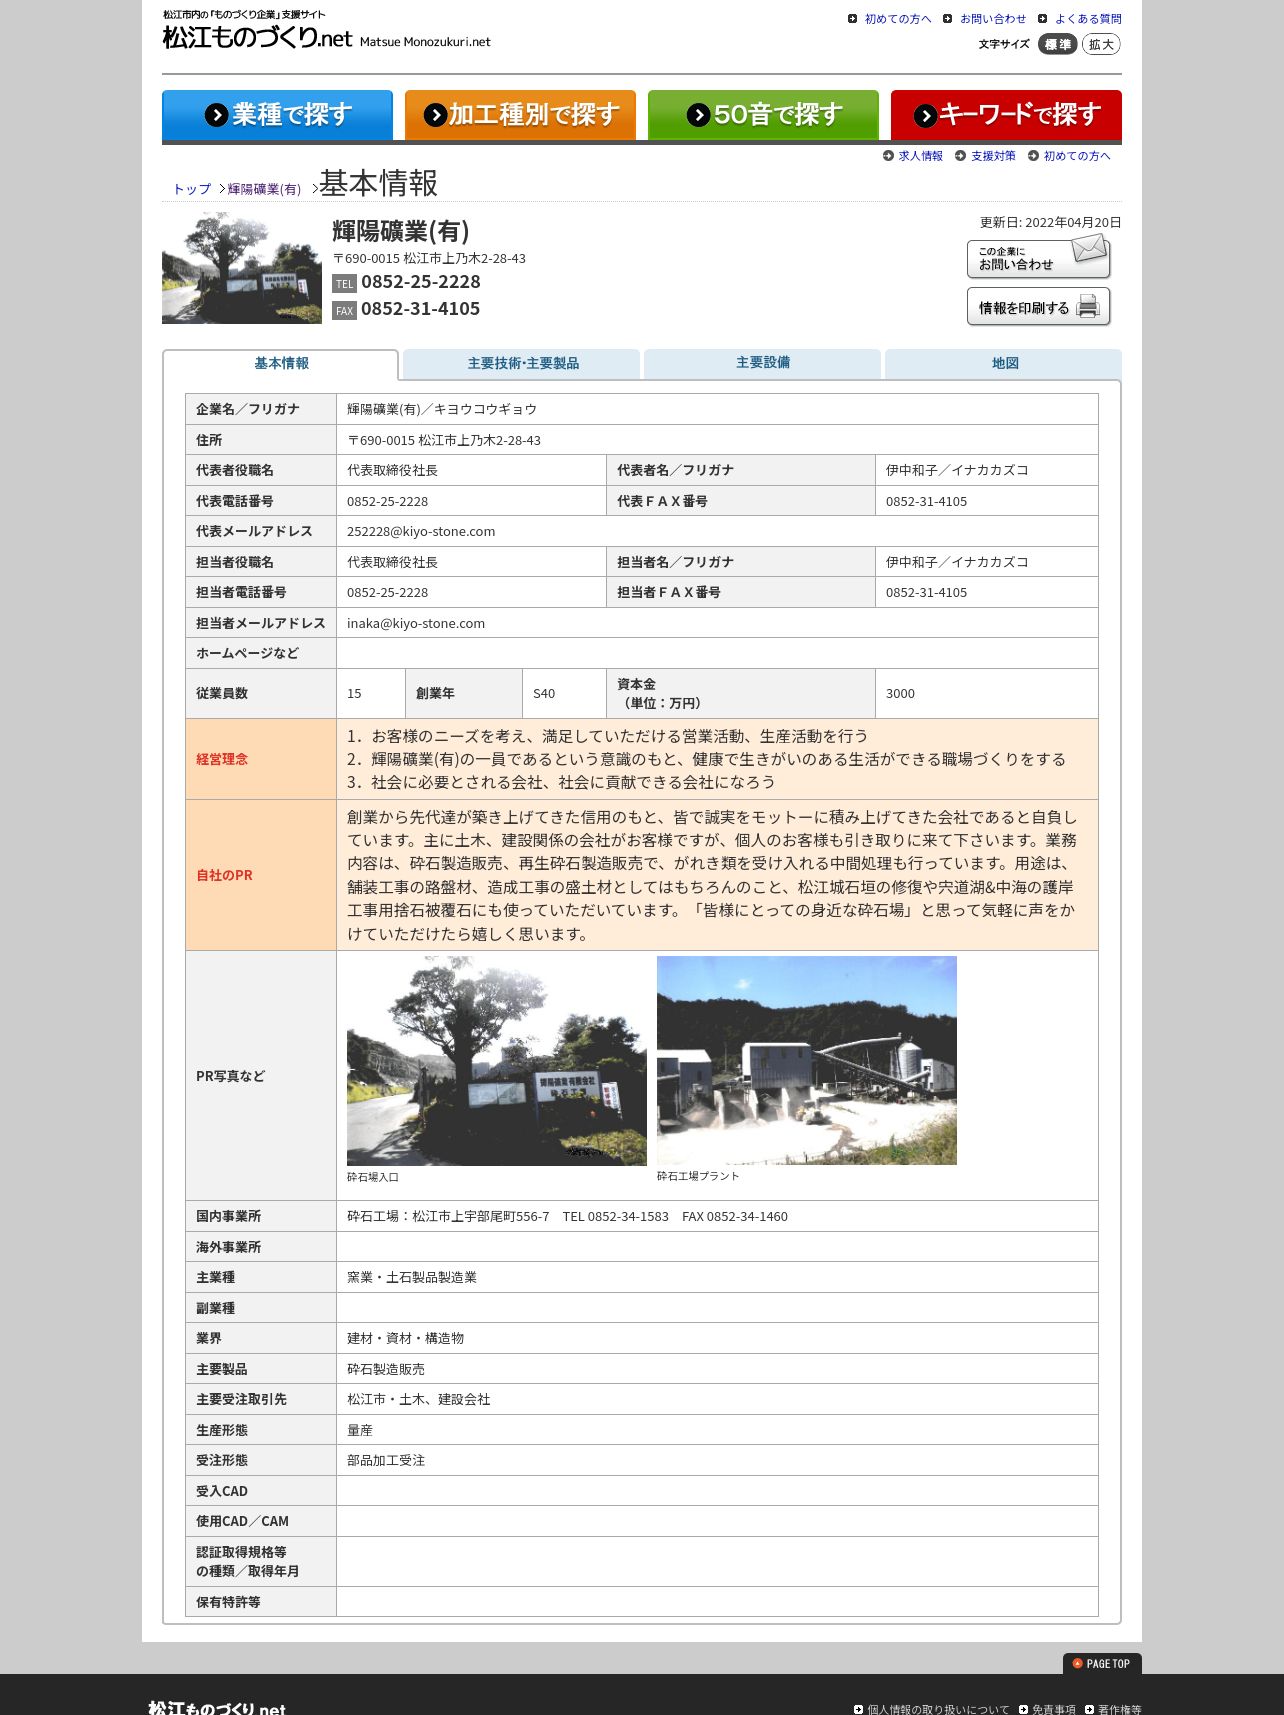
Task: Open 初めての方へ link in top header
Action: point(897,19)
